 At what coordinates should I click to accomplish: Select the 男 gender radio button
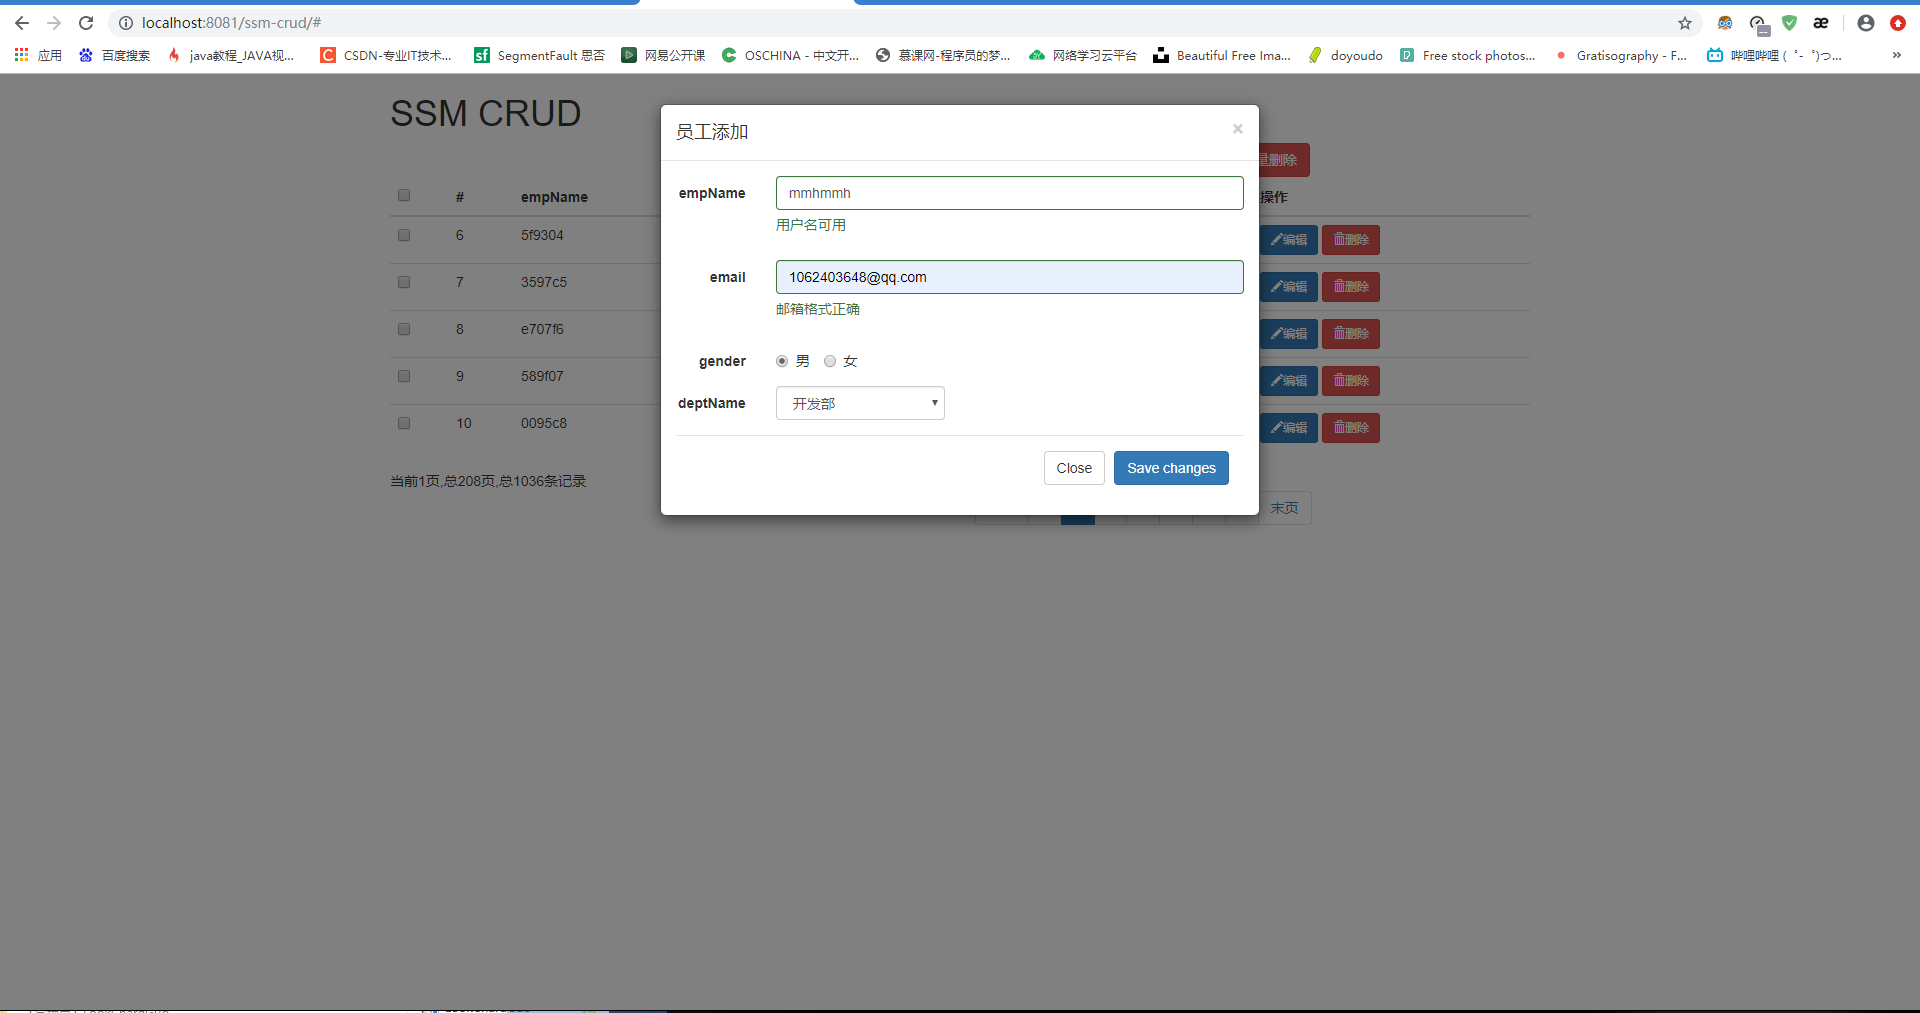[782, 361]
